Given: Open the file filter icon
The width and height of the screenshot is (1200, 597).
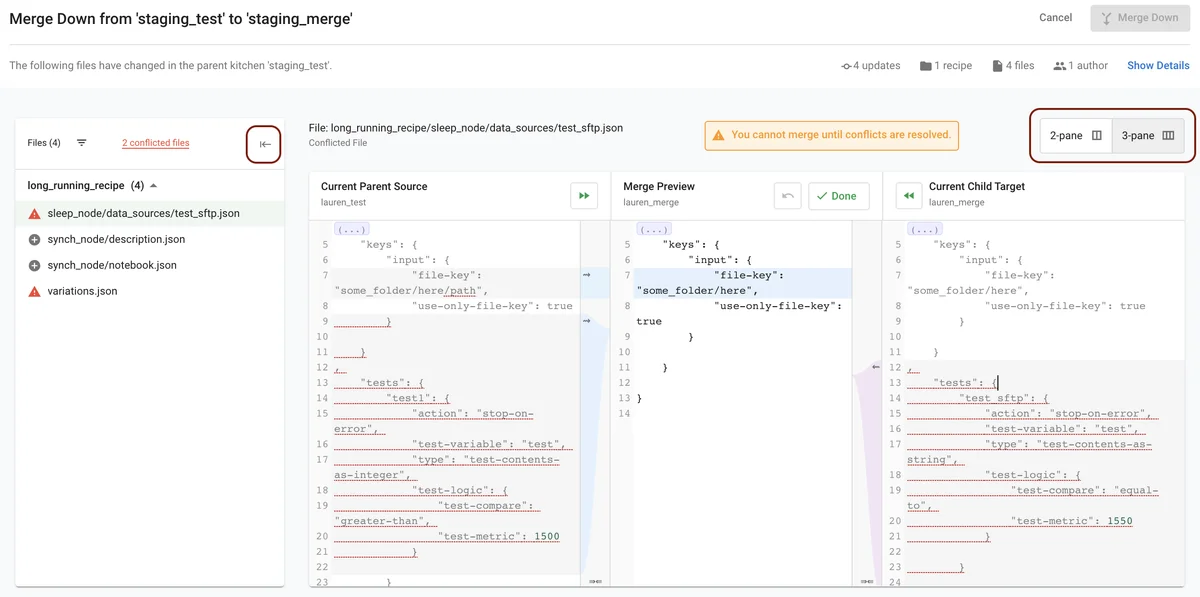Looking at the screenshot, I should (x=82, y=143).
